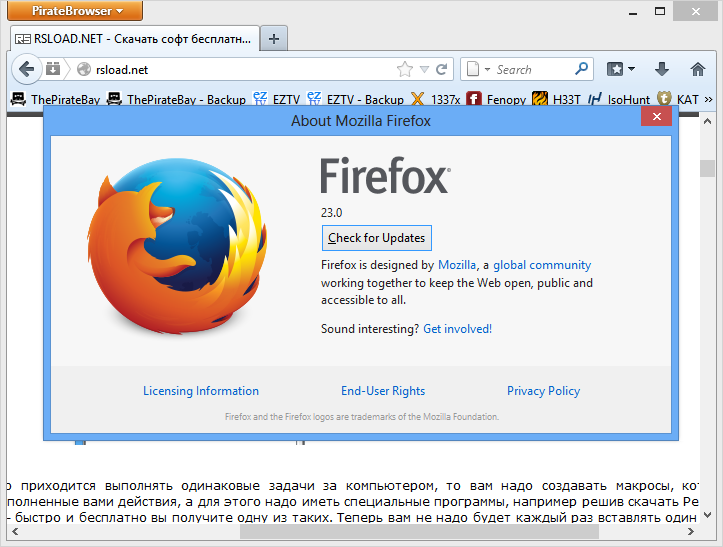The height and width of the screenshot is (547, 723).
Task: Open the Privacy Policy link
Action: click(543, 391)
